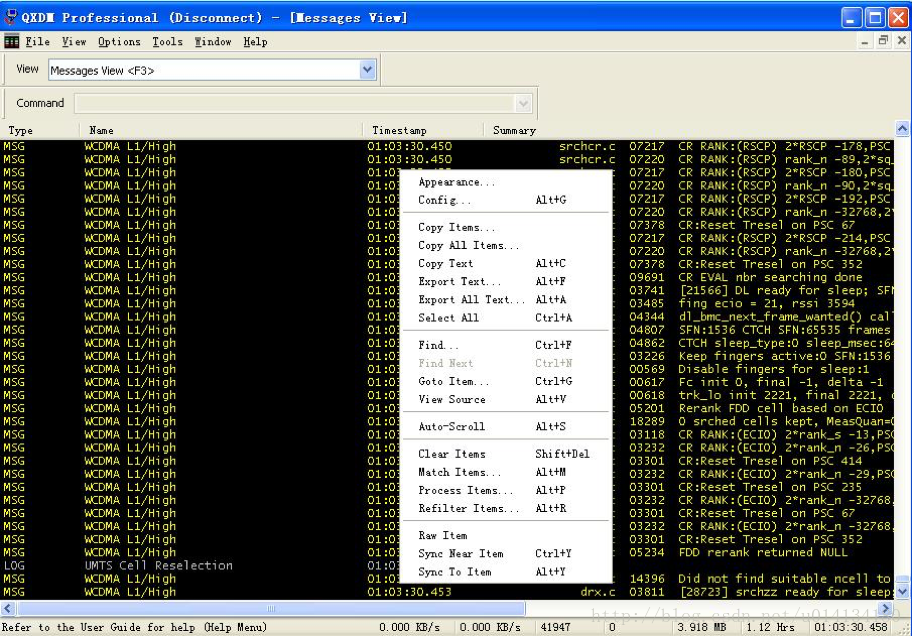Click the Timestamp column header

(423, 130)
